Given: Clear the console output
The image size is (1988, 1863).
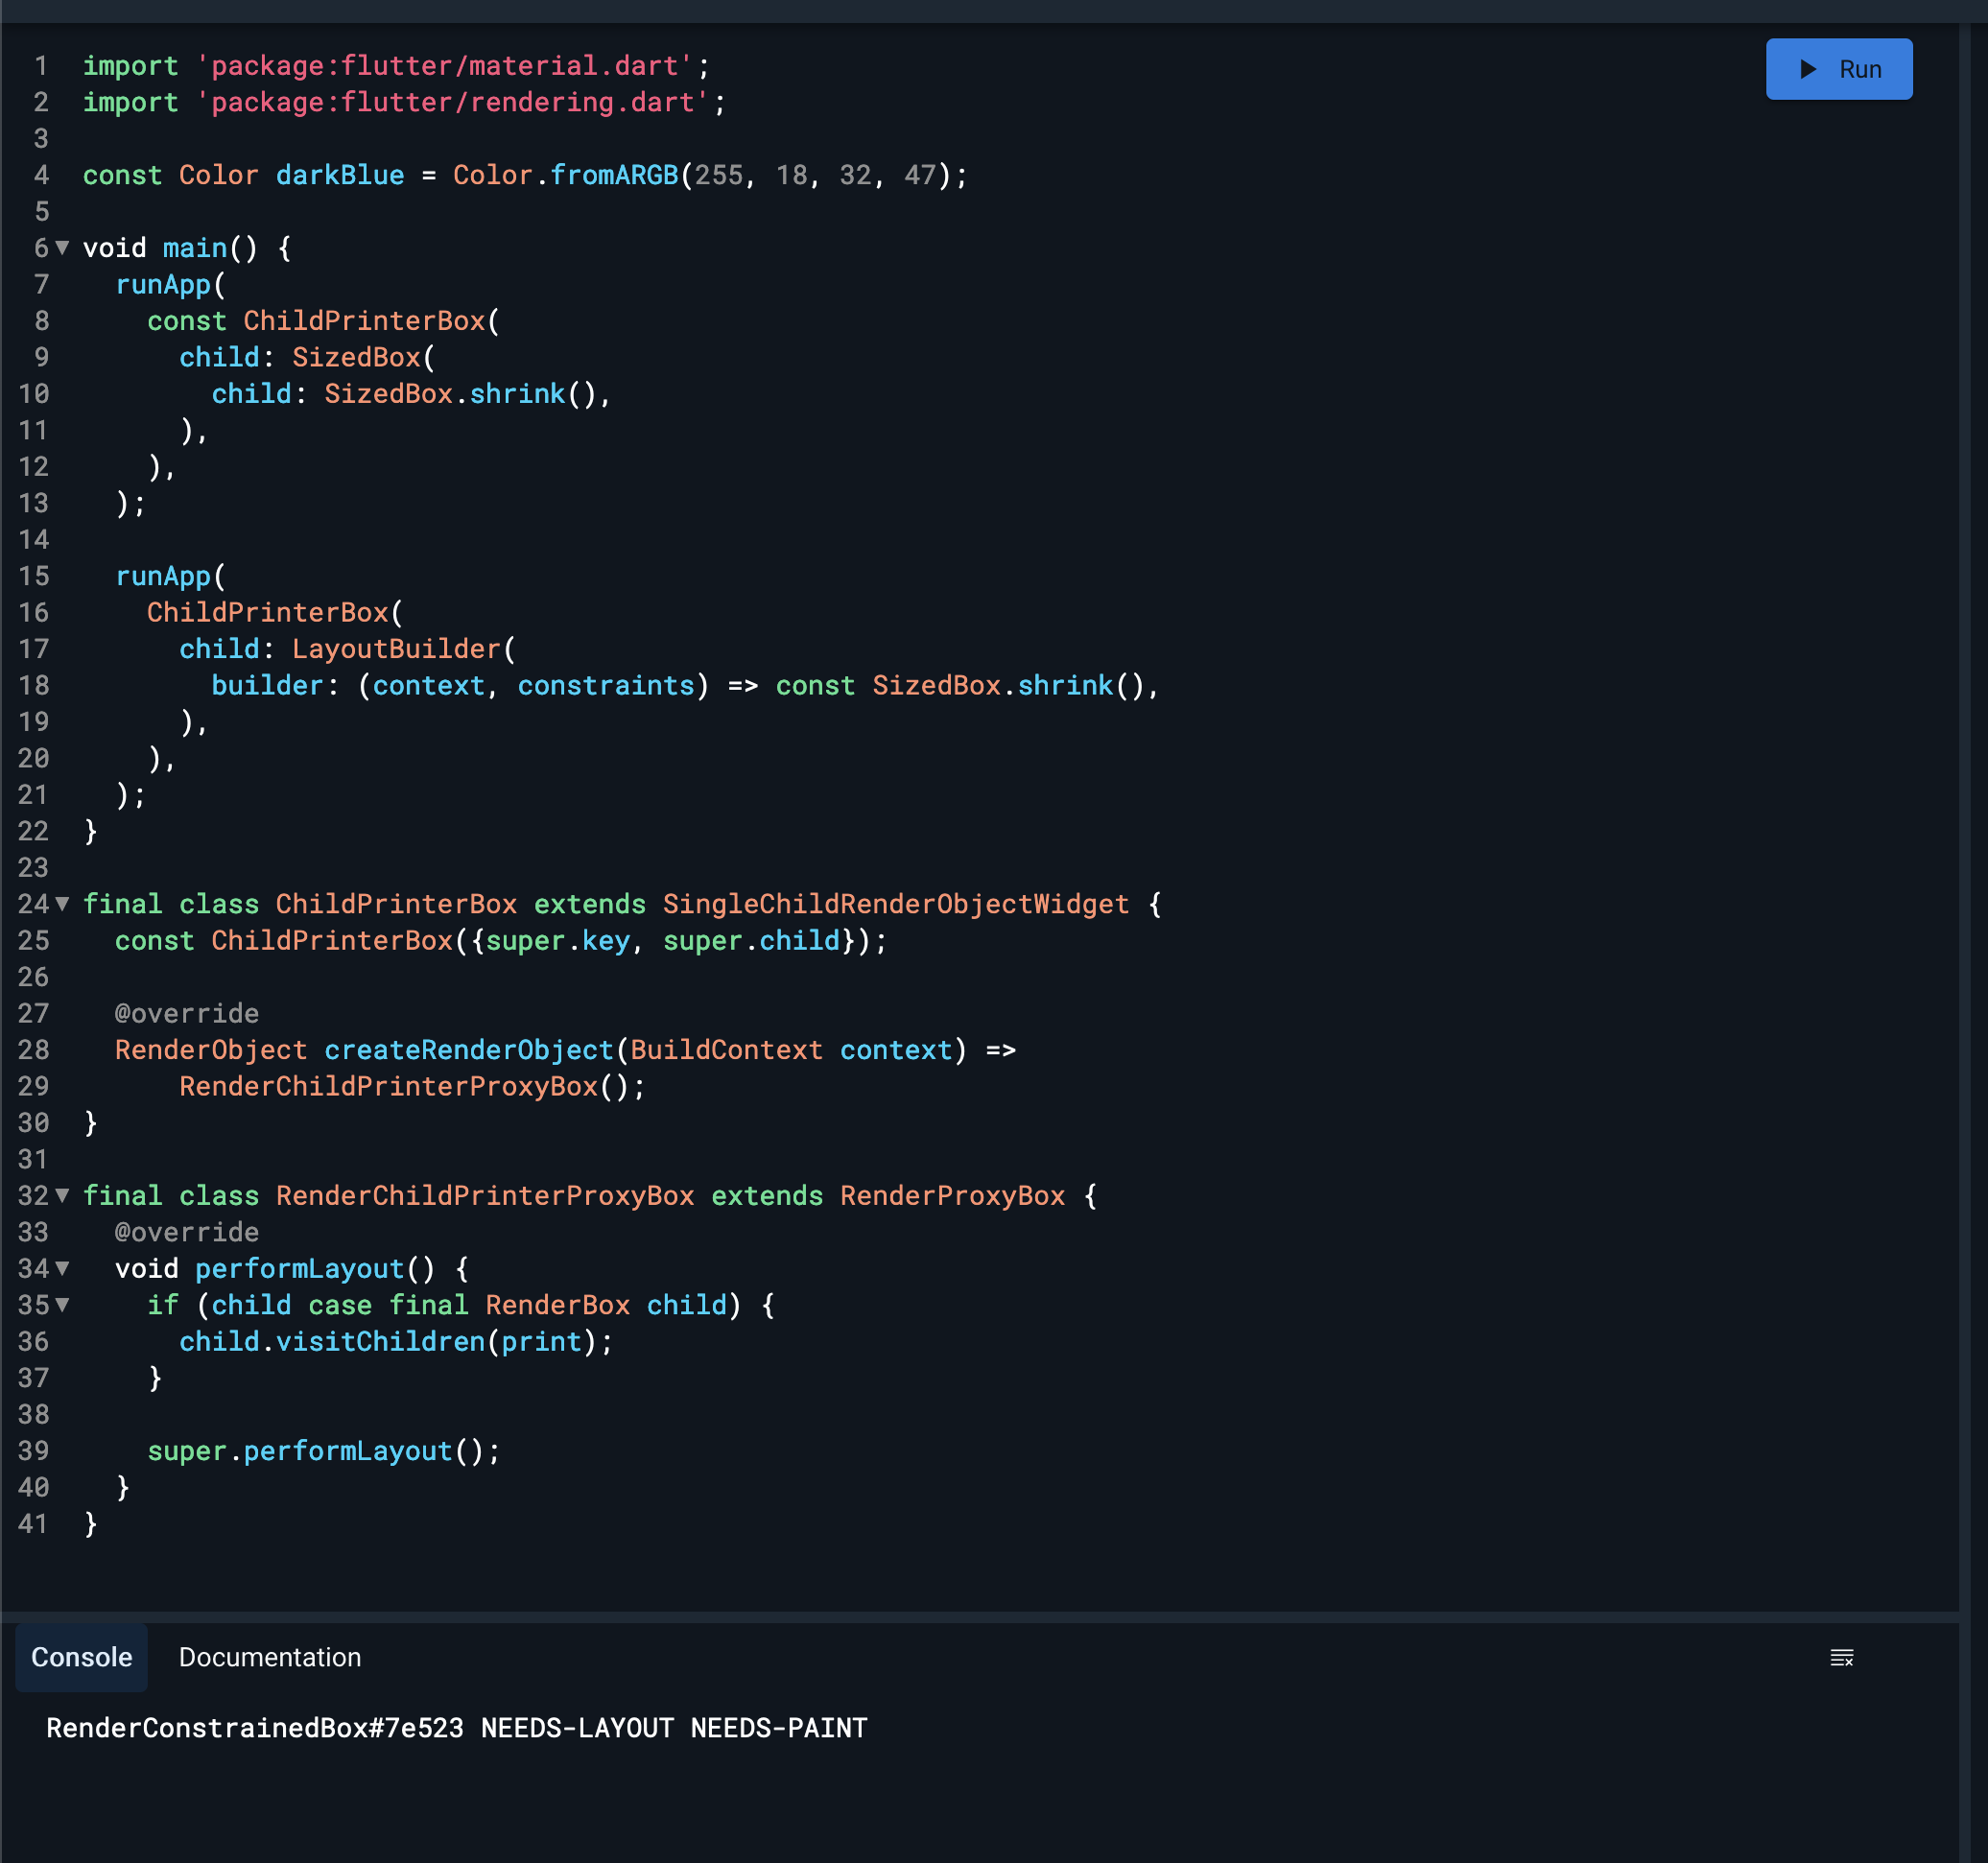Looking at the screenshot, I should point(1843,1658).
